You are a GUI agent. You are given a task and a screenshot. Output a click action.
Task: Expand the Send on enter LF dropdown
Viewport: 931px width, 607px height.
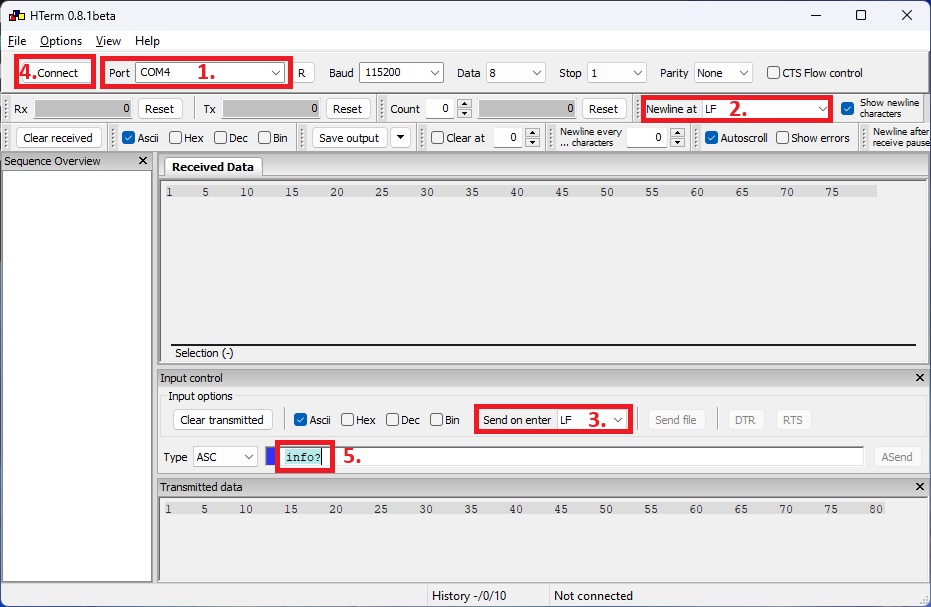pos(619,420)
